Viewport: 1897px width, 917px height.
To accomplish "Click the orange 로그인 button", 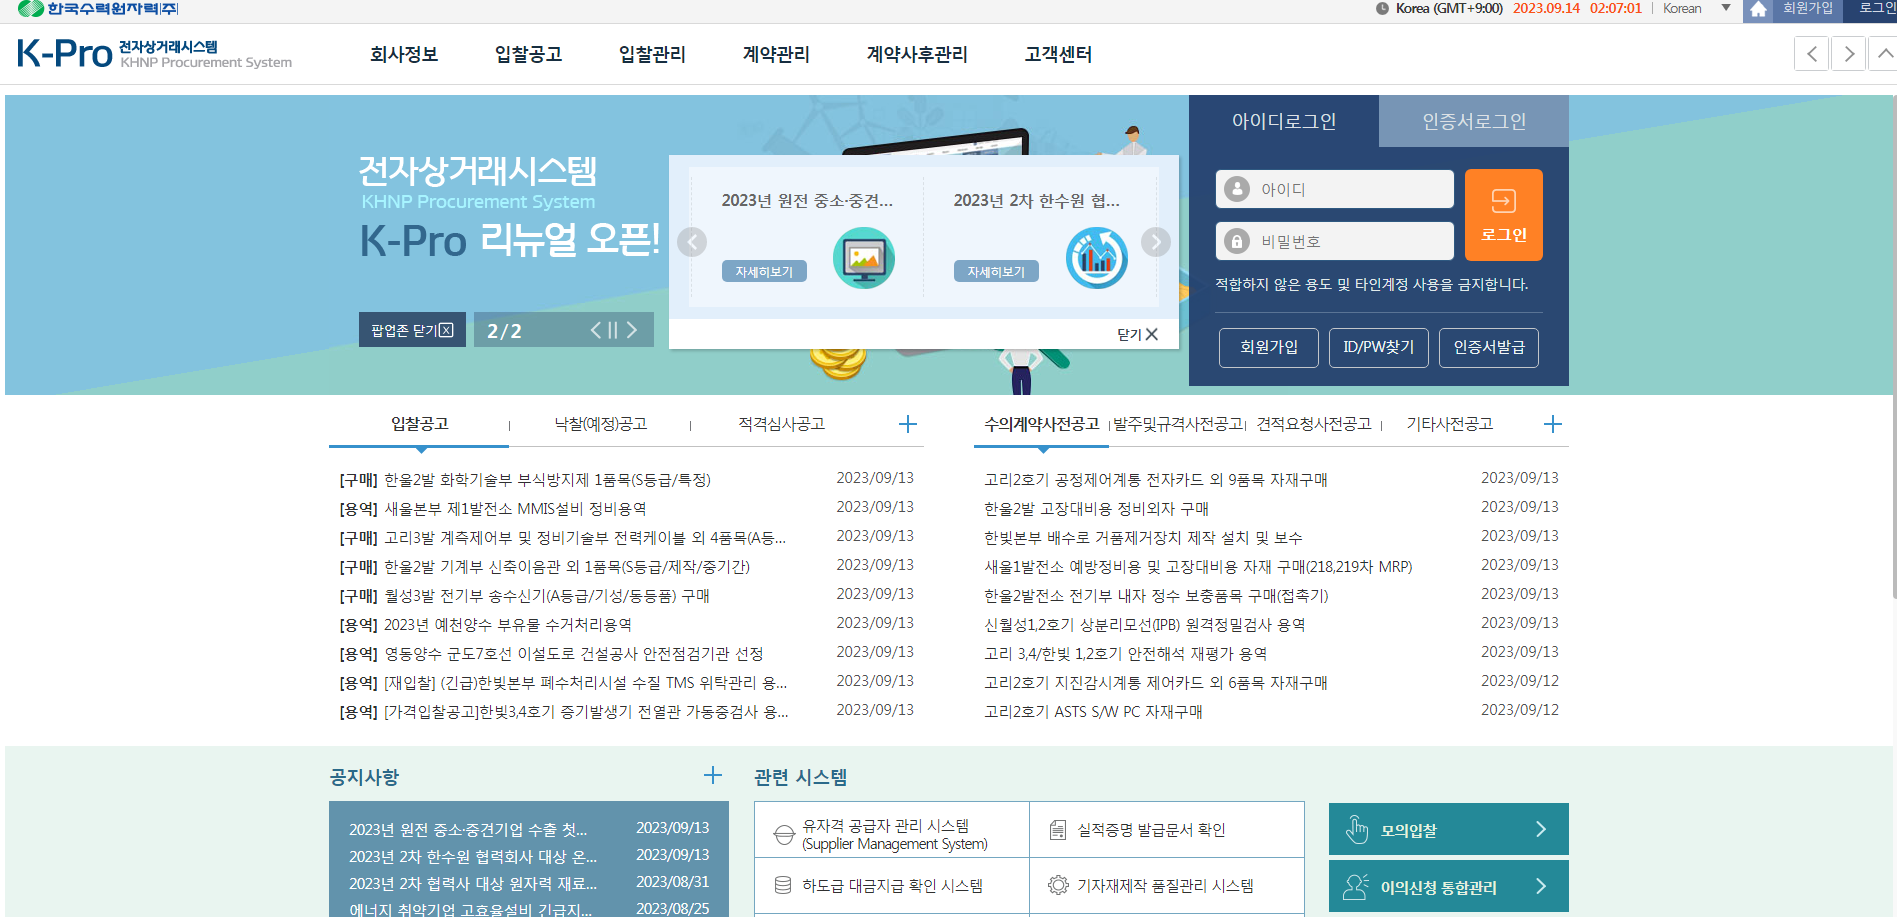I will pyautogui.click(x=1503, y=215).
